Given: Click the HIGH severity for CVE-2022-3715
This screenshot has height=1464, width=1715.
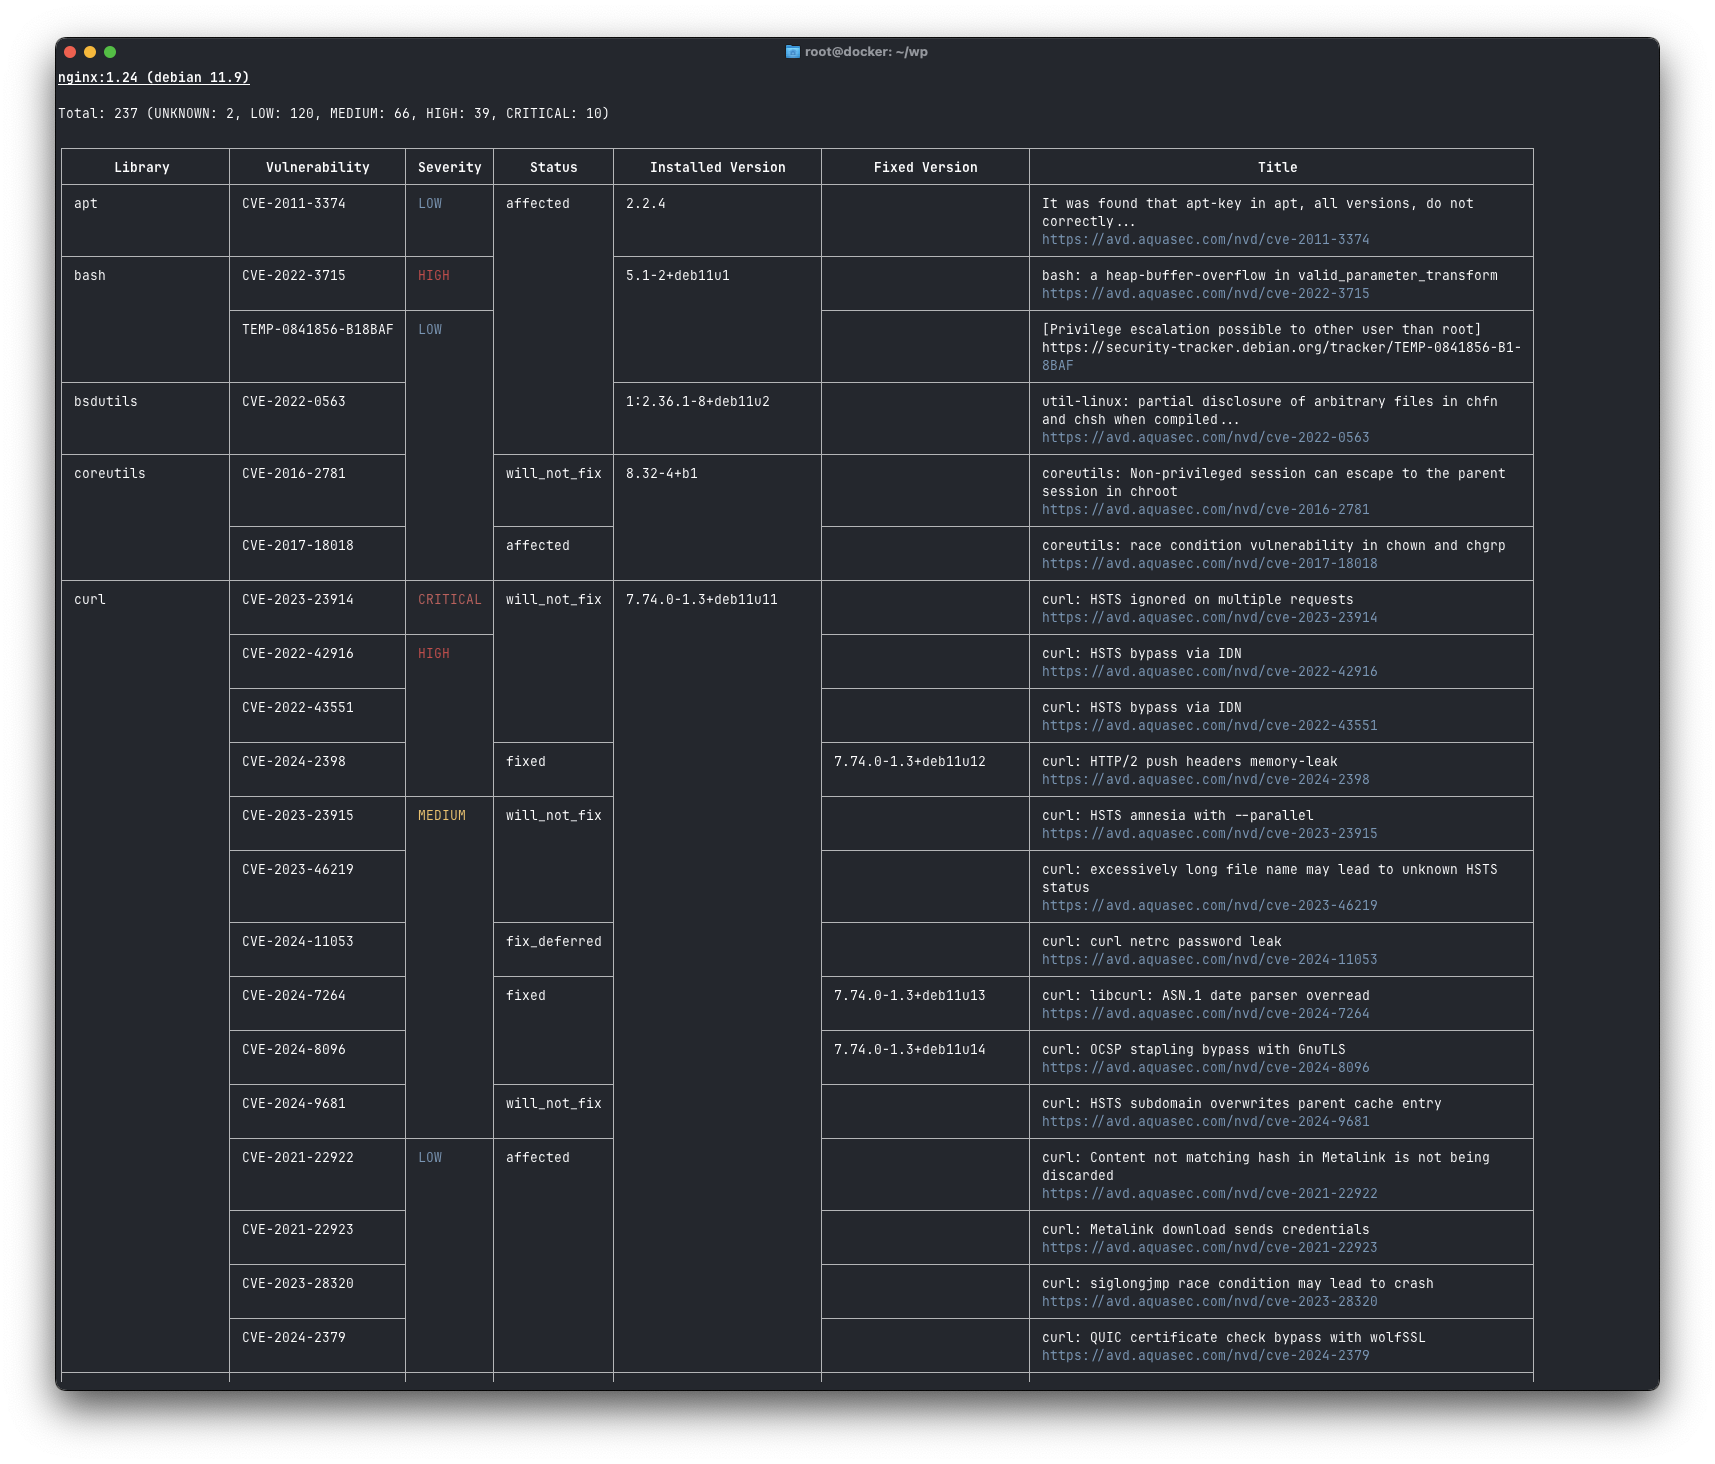Looking at the screenshot, I should point(434,276).
